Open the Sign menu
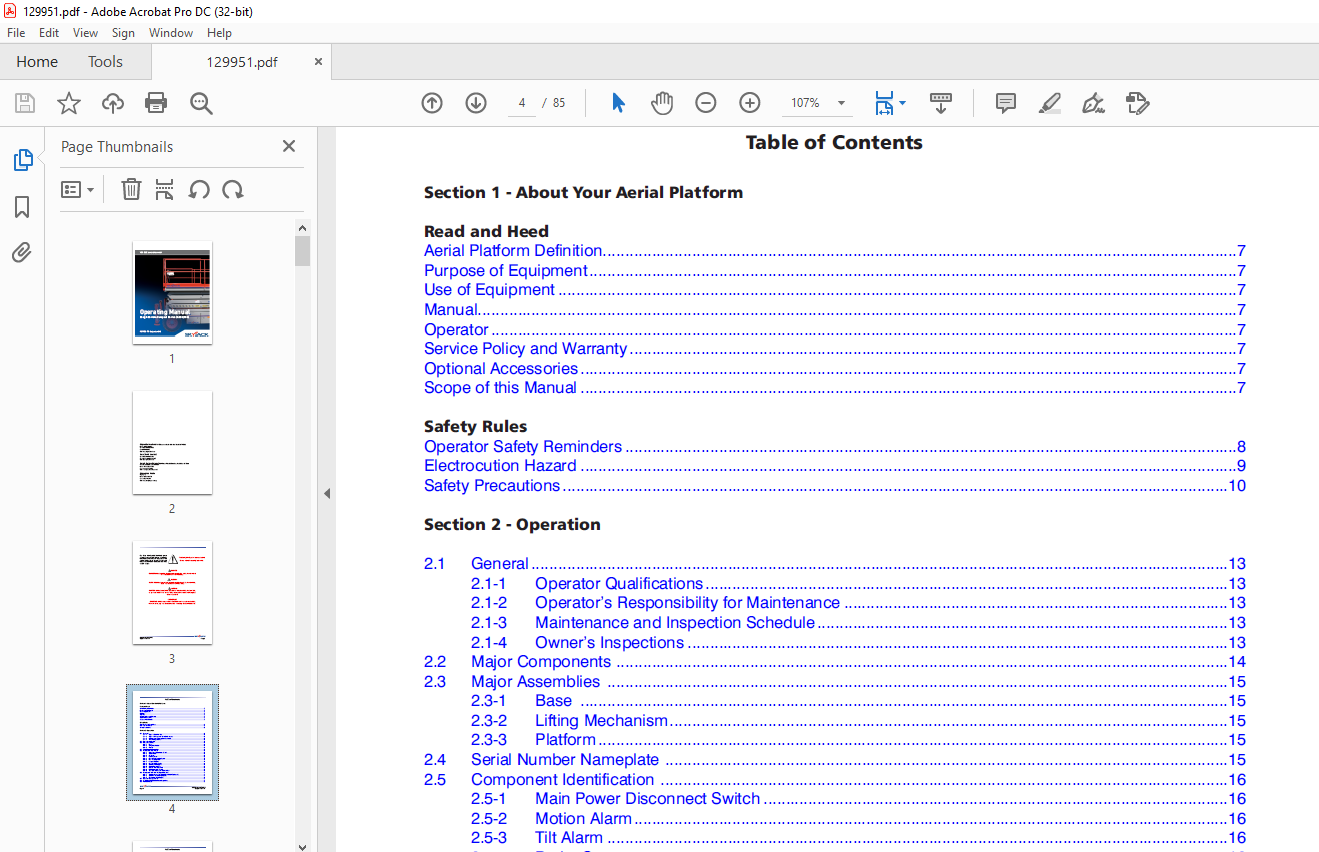Viewport: 1319px width, 852px height. pyautogui.click(x=123, y=33)
